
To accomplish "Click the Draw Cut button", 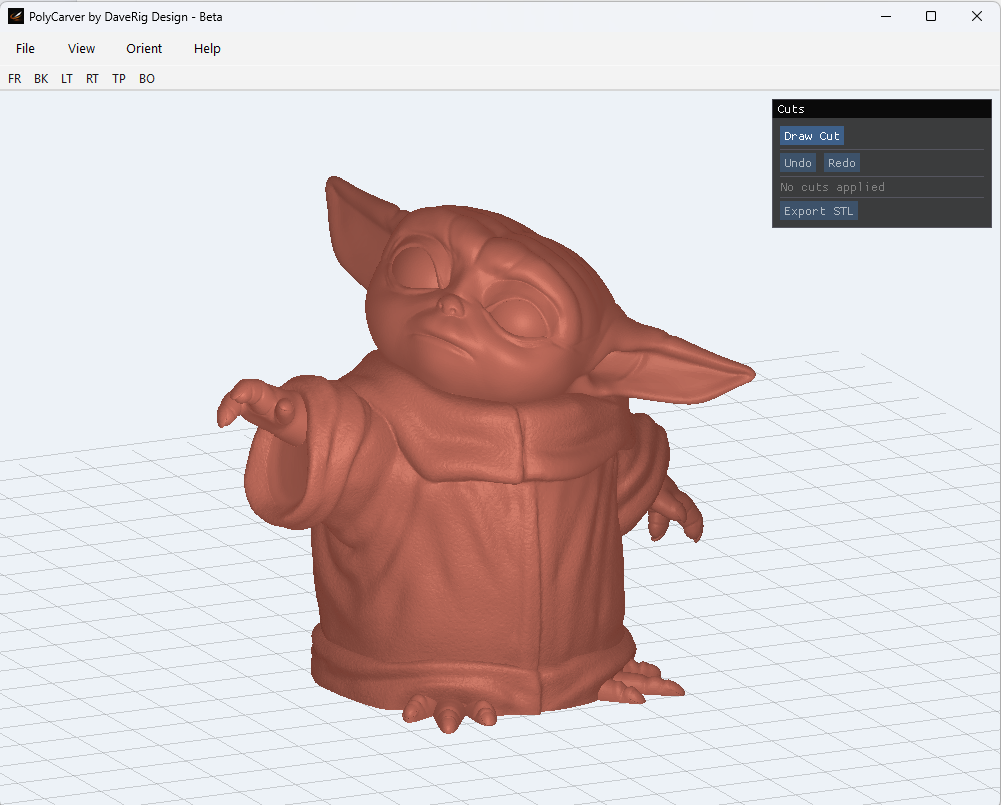I will point(811,136).
